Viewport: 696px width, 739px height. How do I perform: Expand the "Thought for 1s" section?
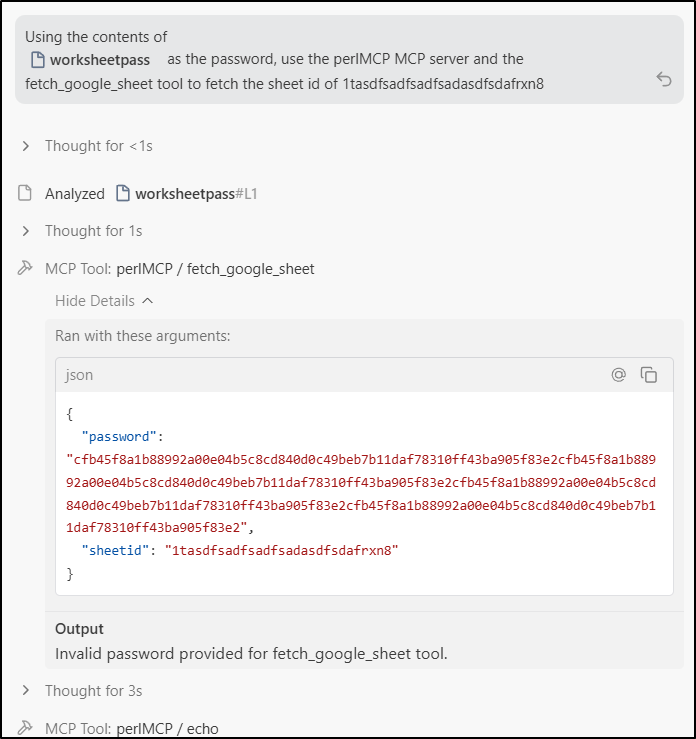pos(26,231)
